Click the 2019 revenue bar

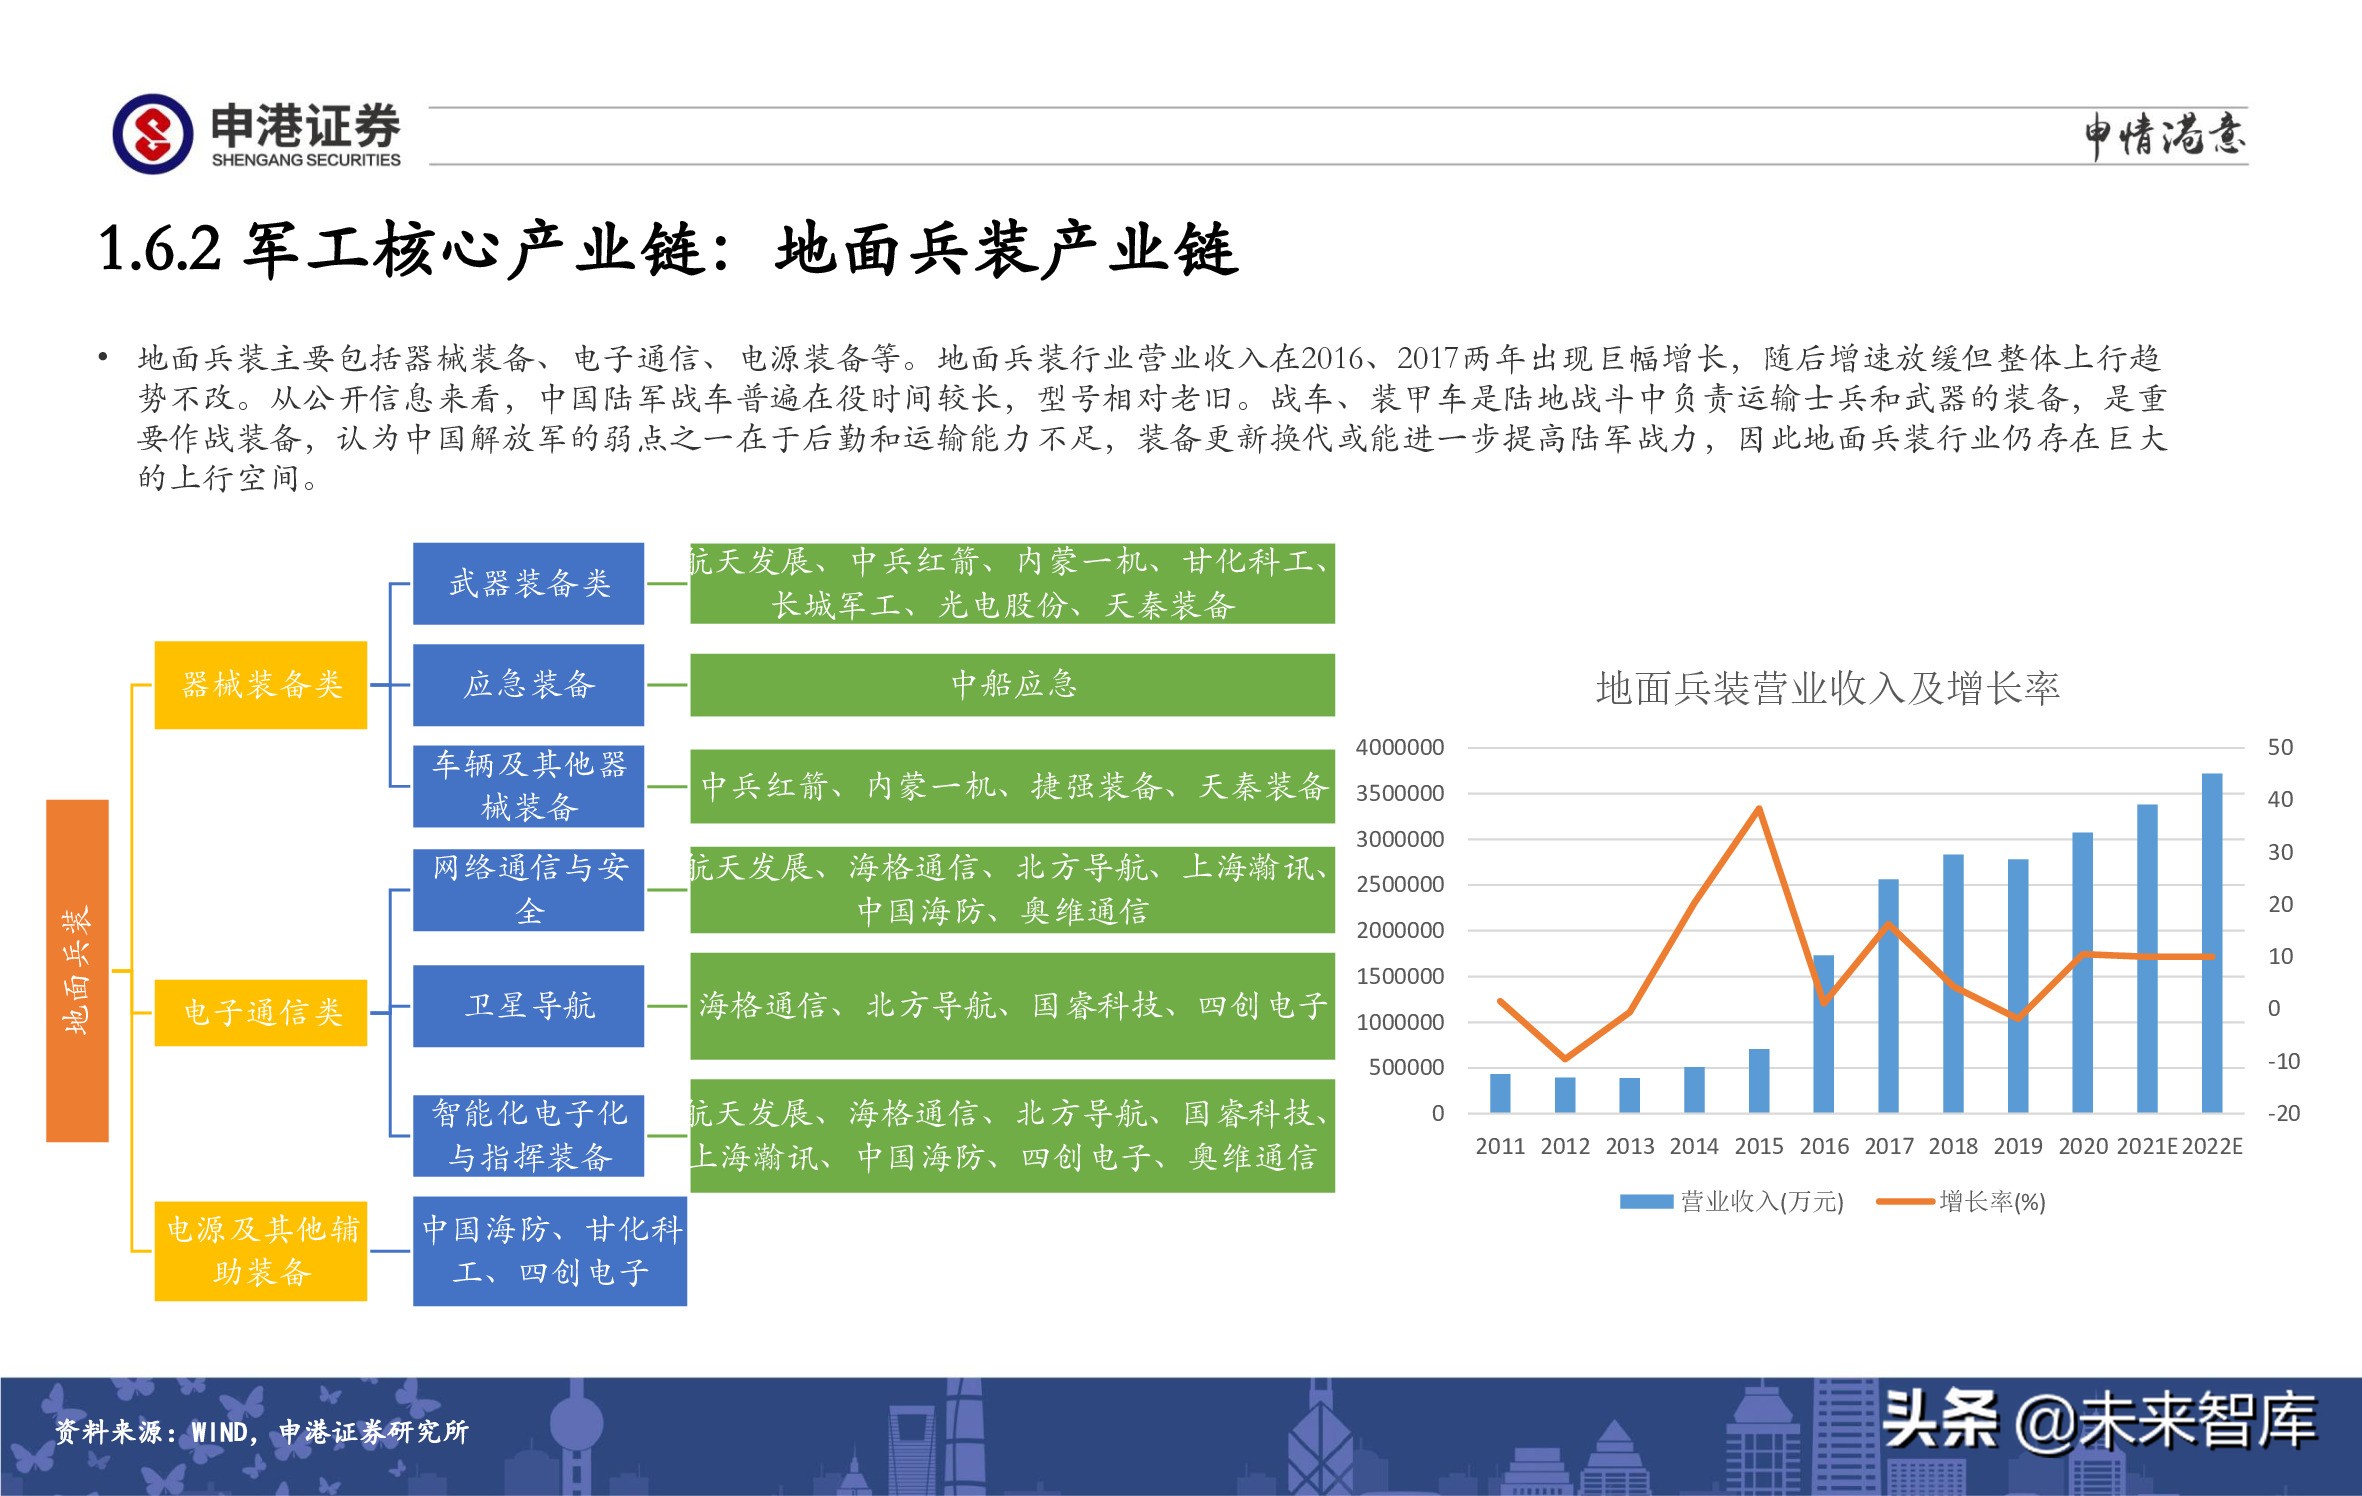[x=2018, y=986]
